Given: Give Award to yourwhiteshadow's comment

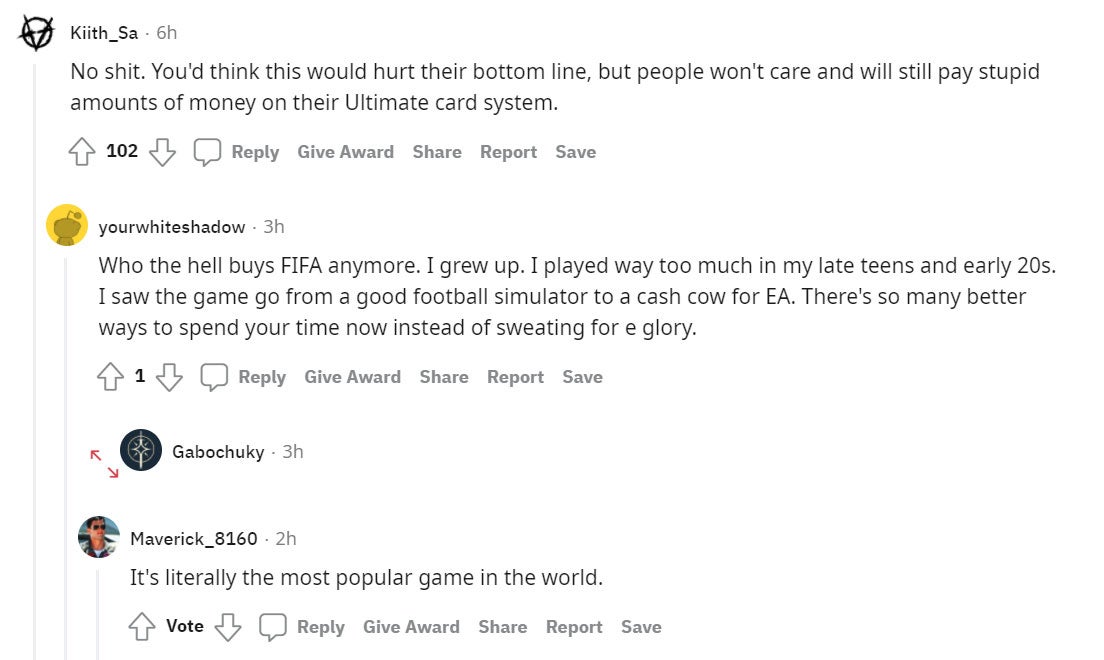Looking at the screenshot, I should pyautogui.click(x=353, y=377).
